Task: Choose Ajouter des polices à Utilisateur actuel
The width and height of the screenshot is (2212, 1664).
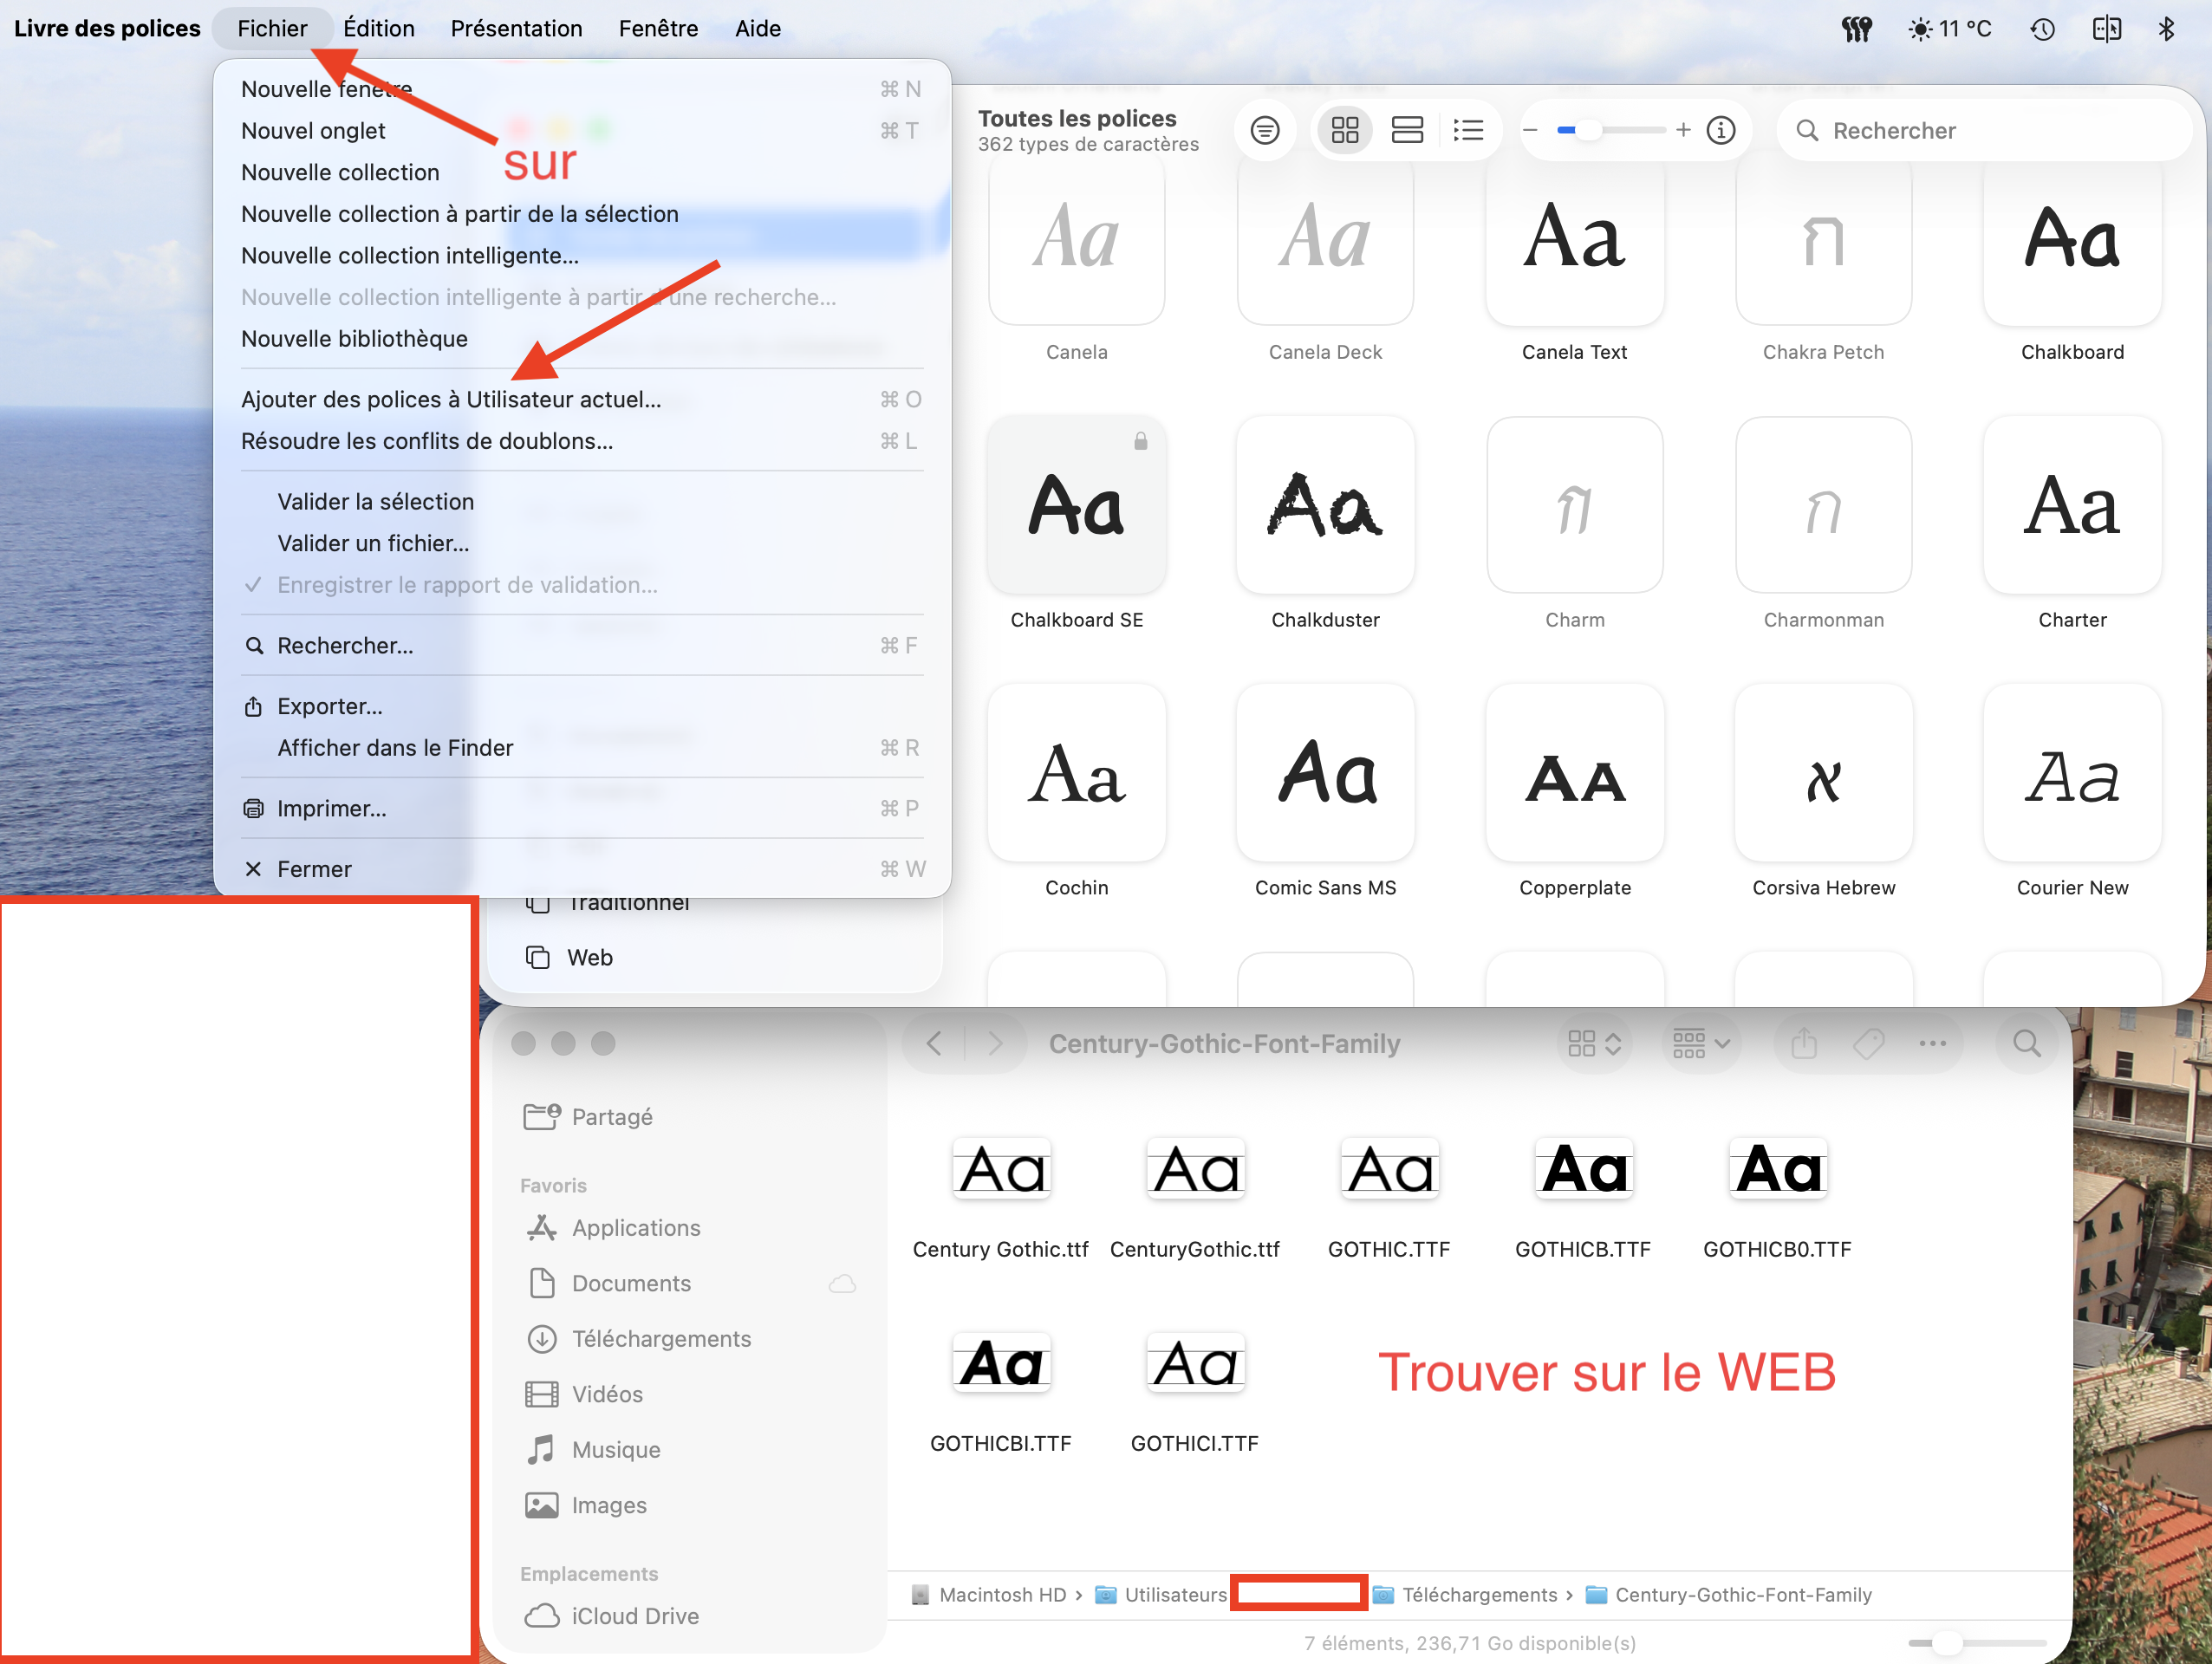Action: [x=451, y=399]
